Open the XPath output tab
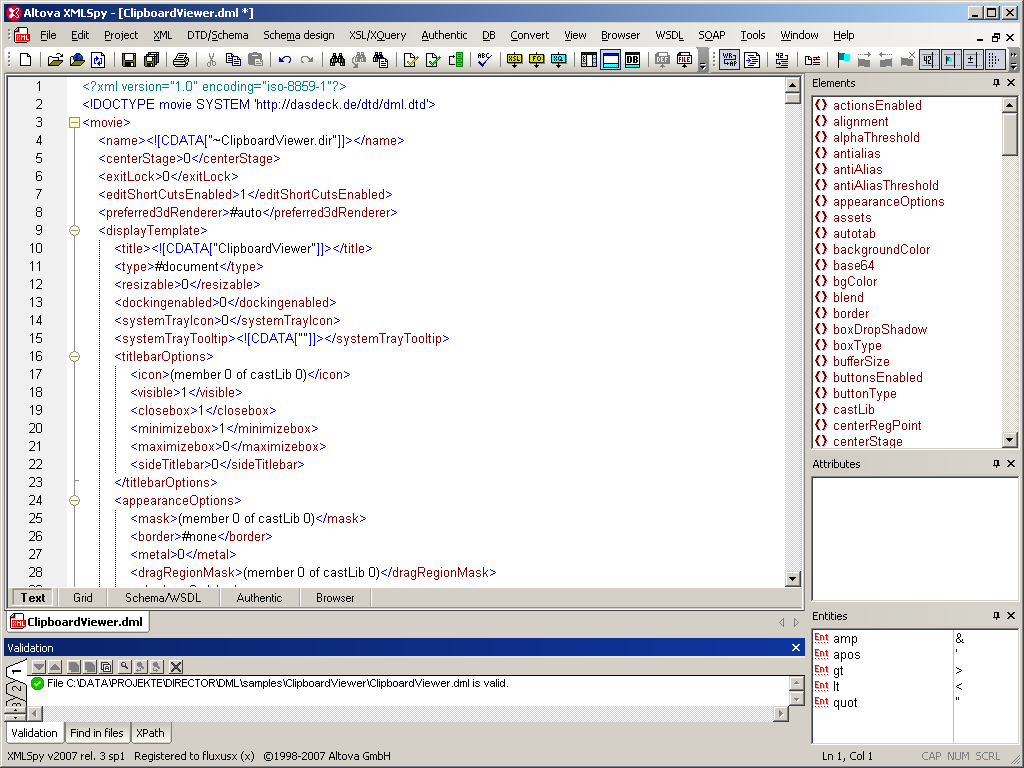 coord(150,733)
